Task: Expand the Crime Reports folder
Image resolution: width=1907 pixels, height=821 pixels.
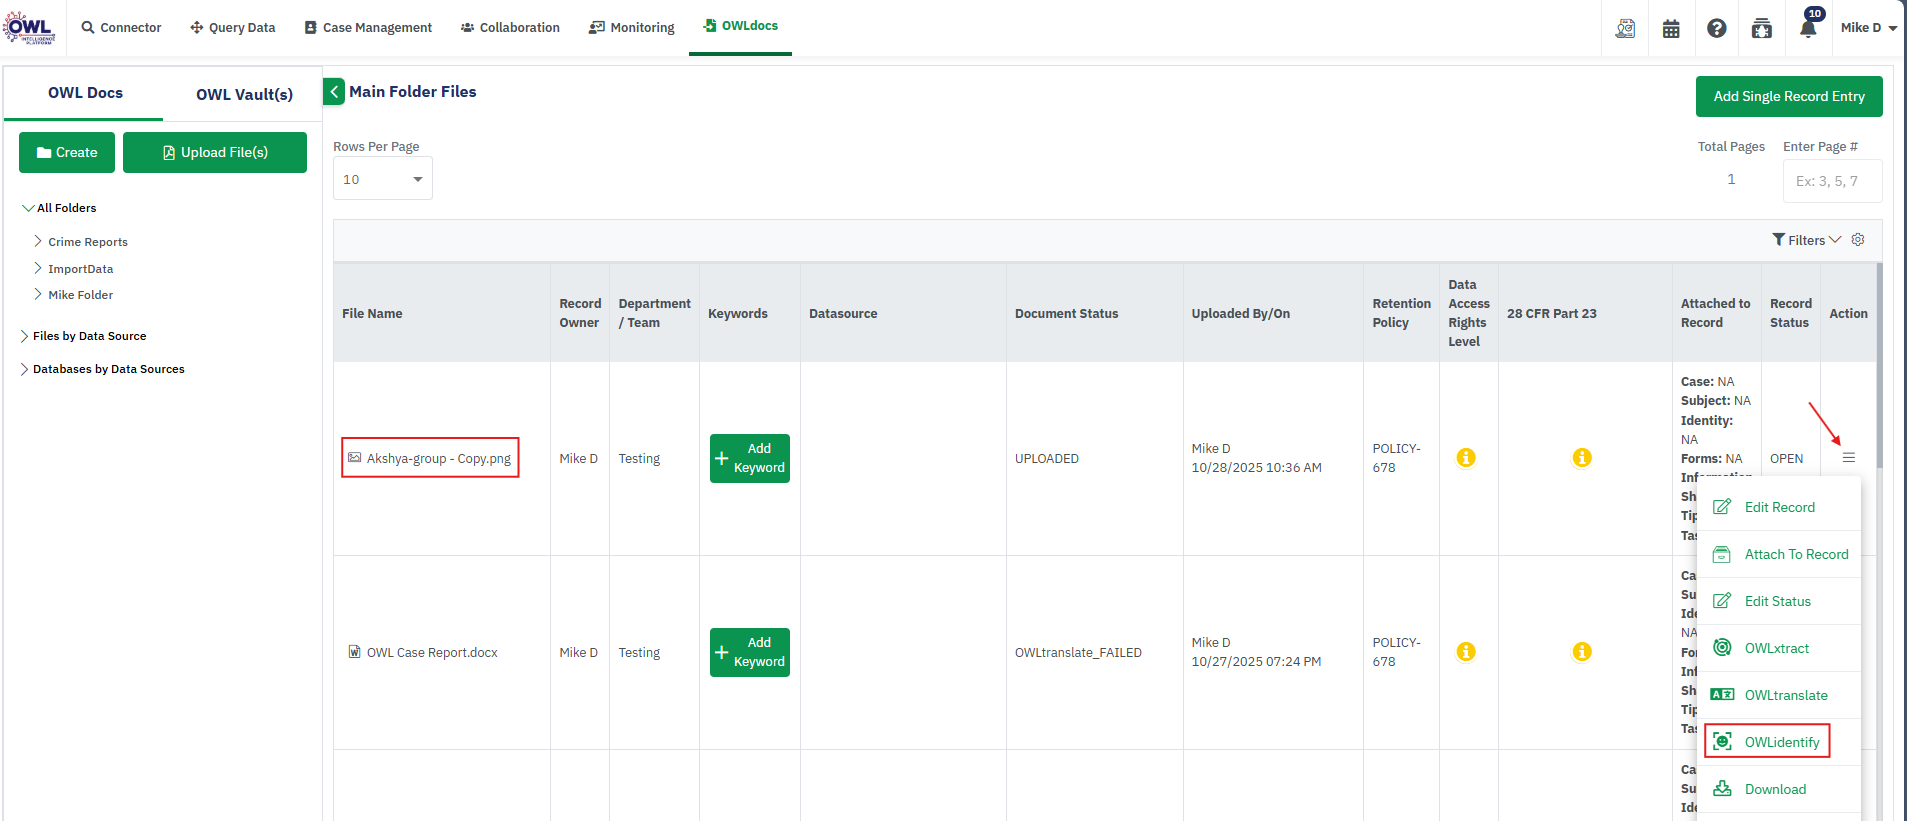Action: coord(38,242)
